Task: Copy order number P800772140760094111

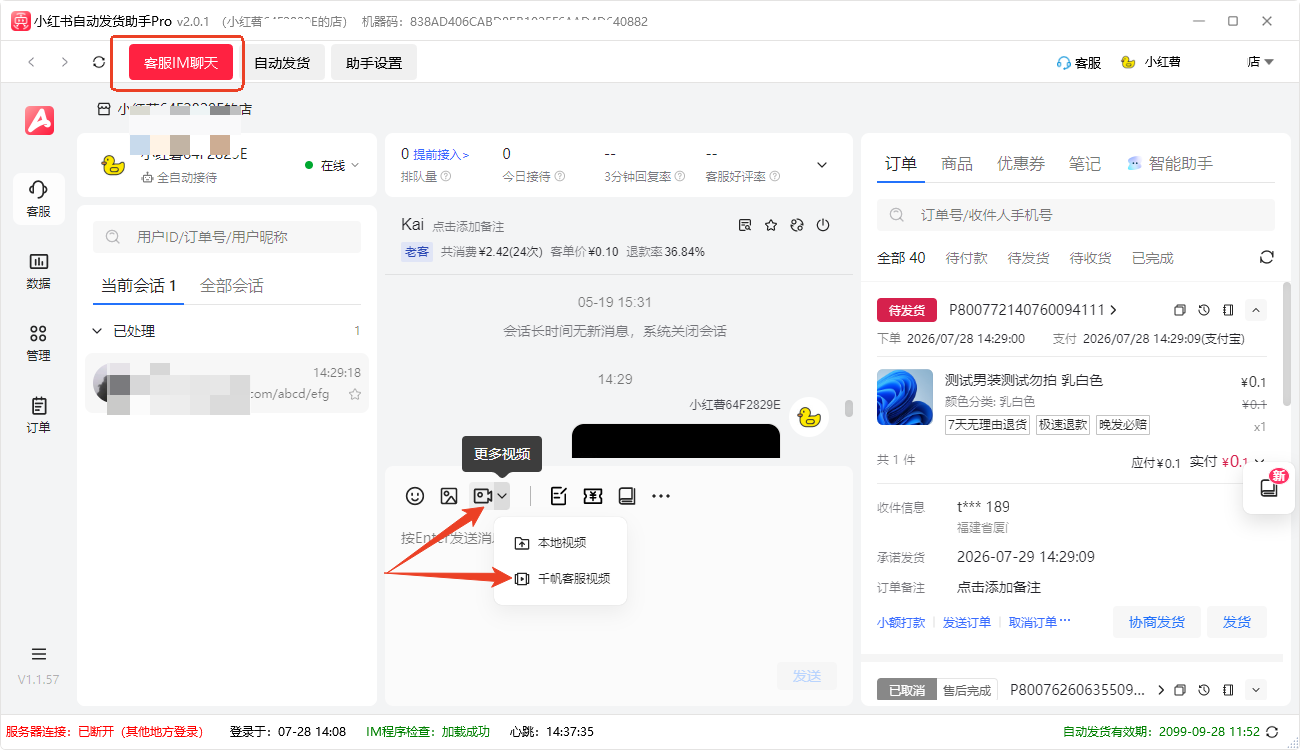Action: pos(1180,310)
